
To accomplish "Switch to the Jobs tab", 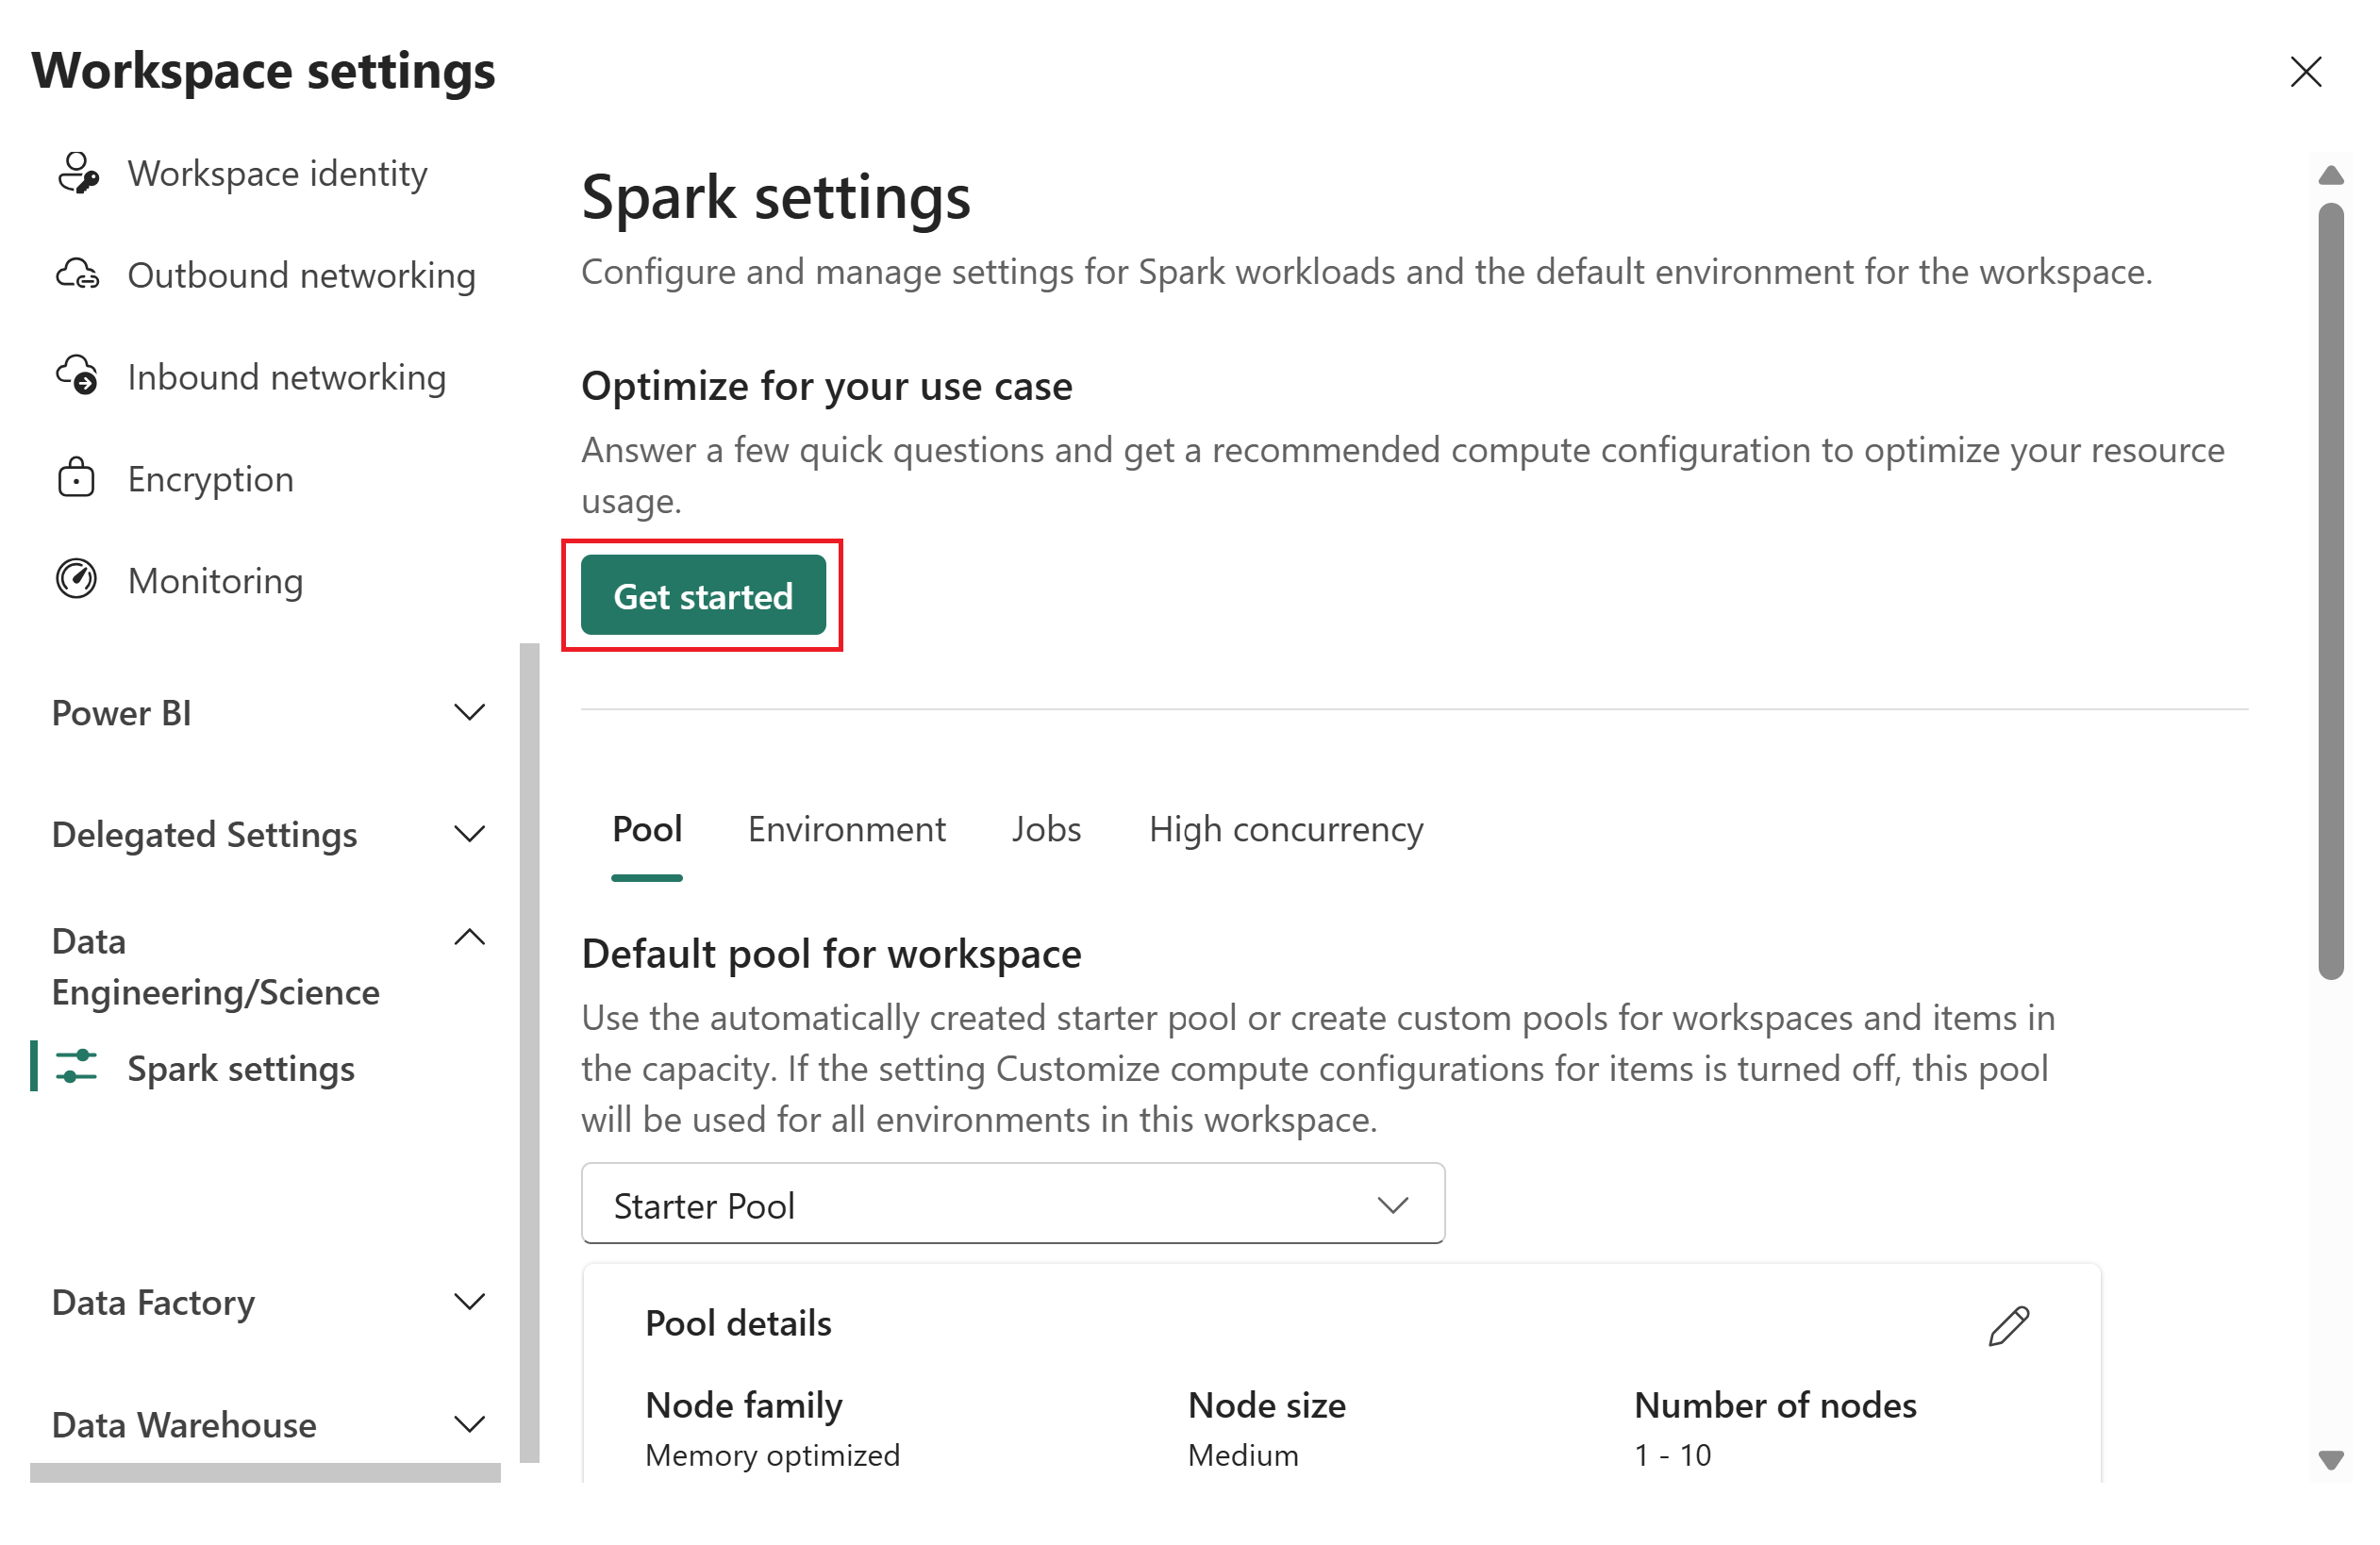I will [x=1046, y=829].
